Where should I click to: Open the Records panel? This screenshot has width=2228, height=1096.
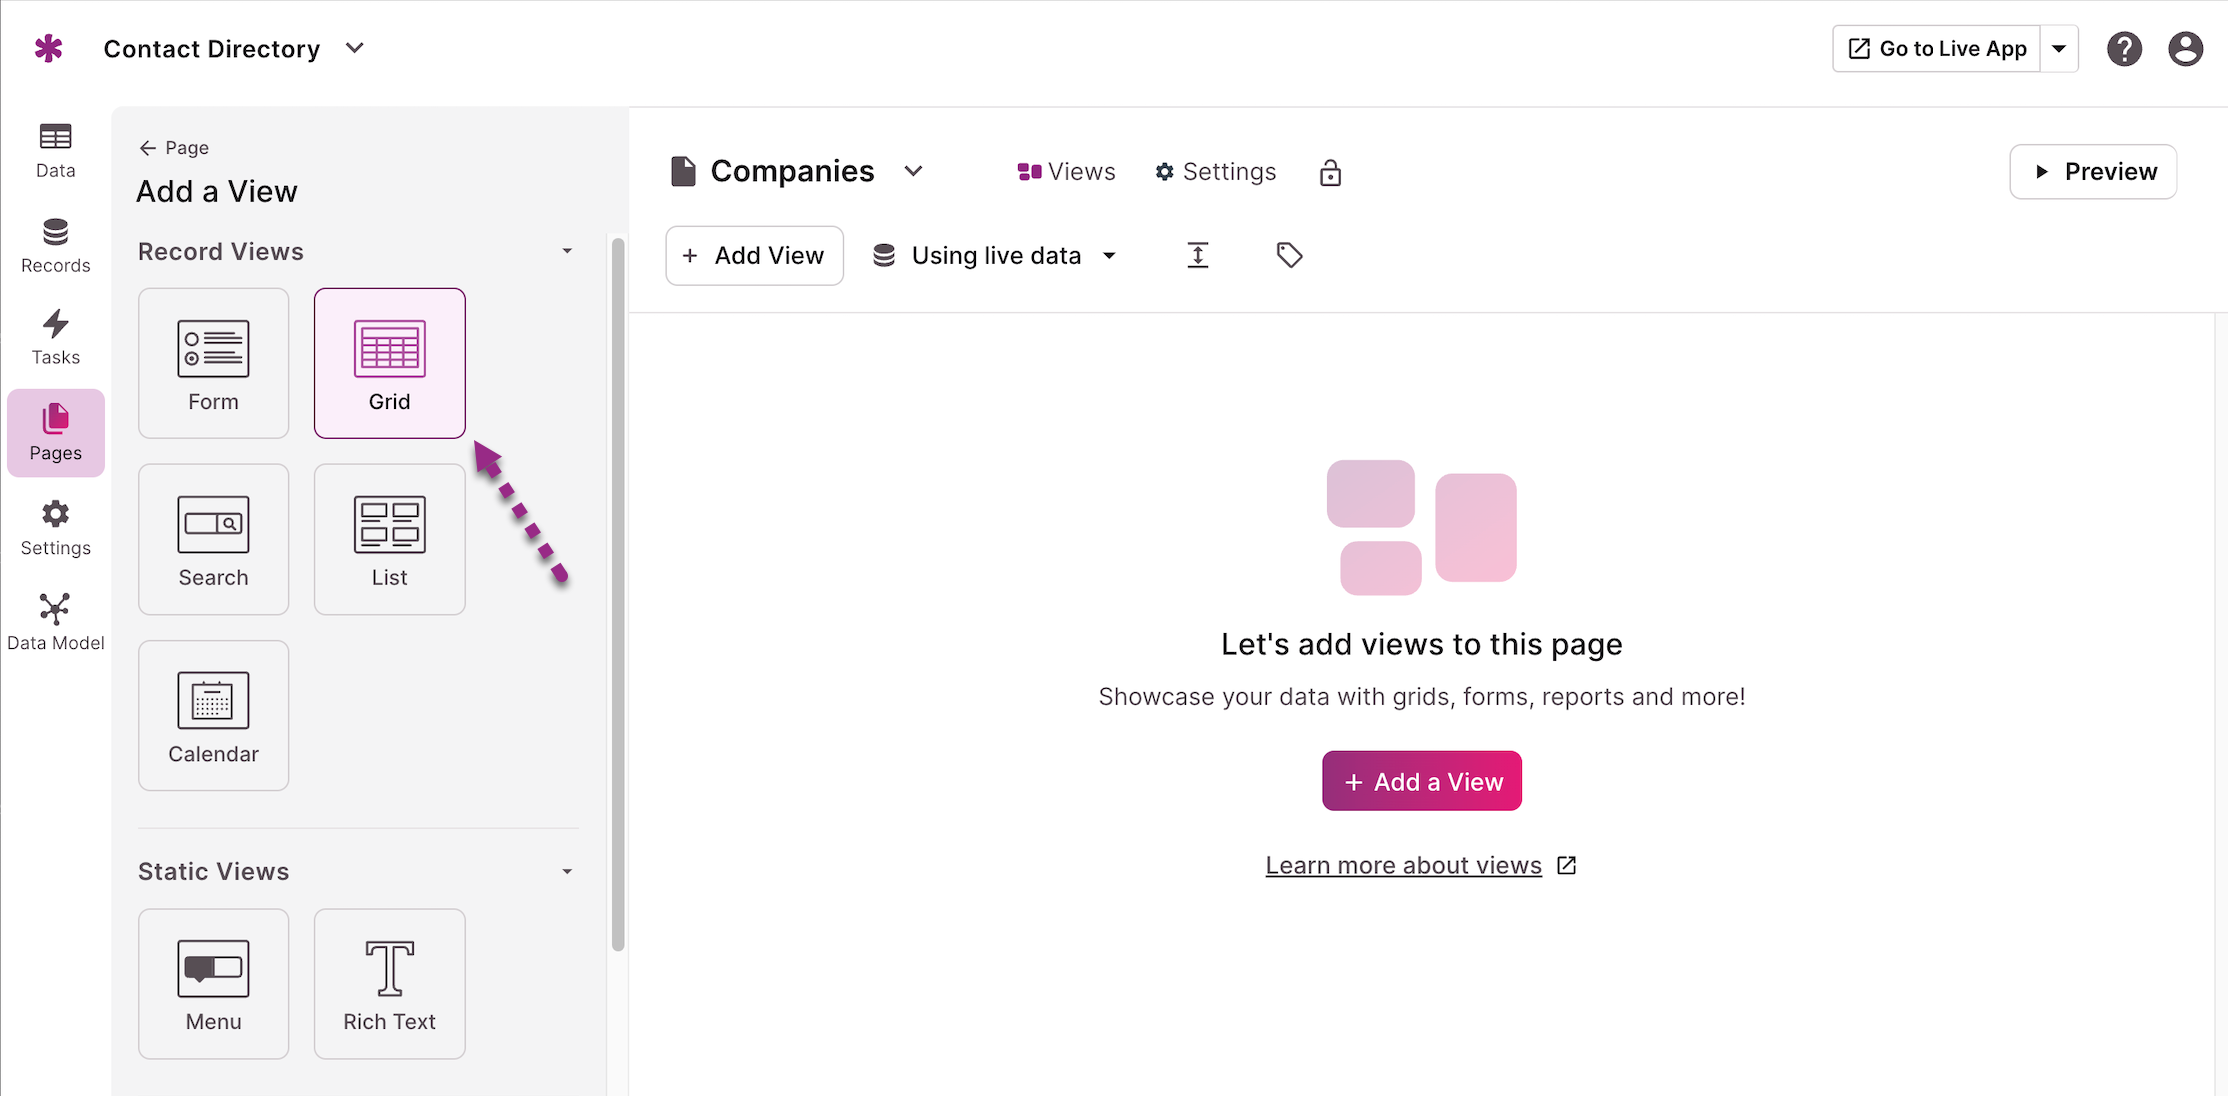coord(55,245)
